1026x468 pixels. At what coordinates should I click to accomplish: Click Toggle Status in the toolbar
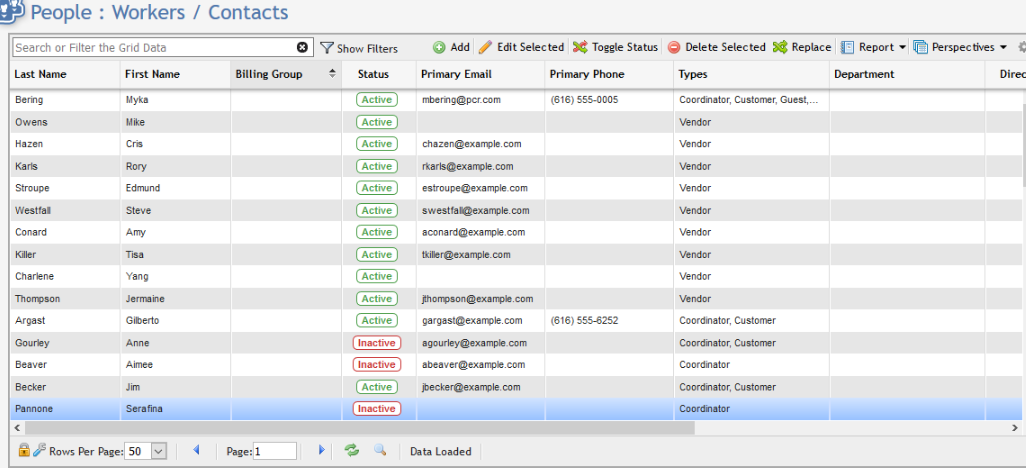615,47
